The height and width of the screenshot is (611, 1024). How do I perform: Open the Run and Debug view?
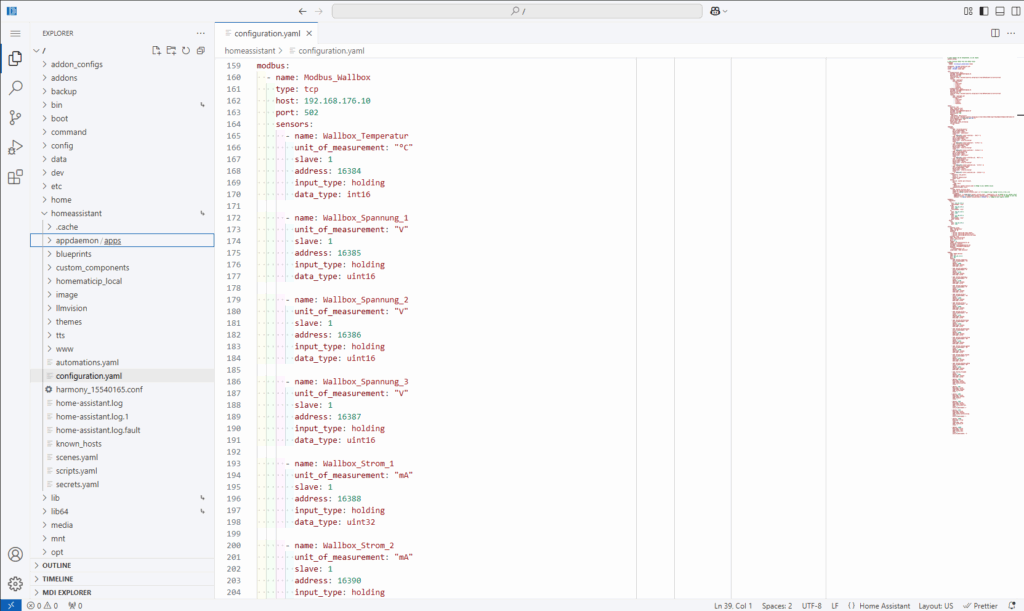pos(16,148)
